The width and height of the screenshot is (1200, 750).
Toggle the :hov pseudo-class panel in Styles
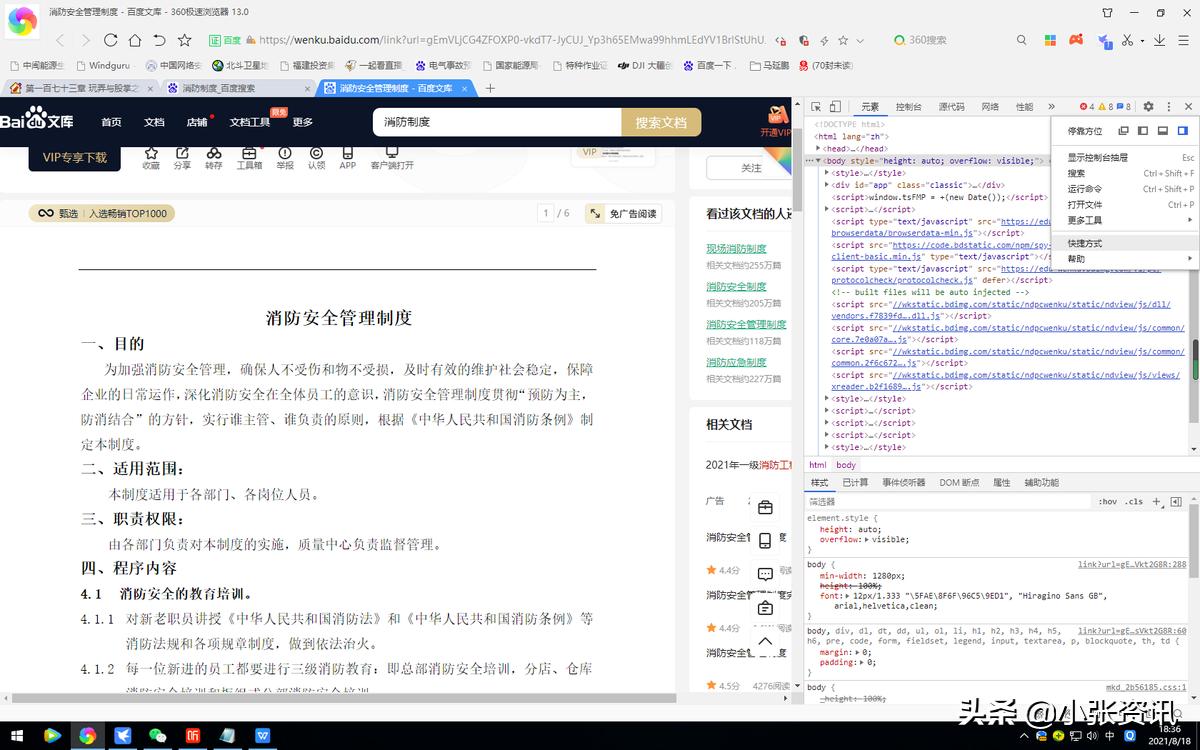1108,501
